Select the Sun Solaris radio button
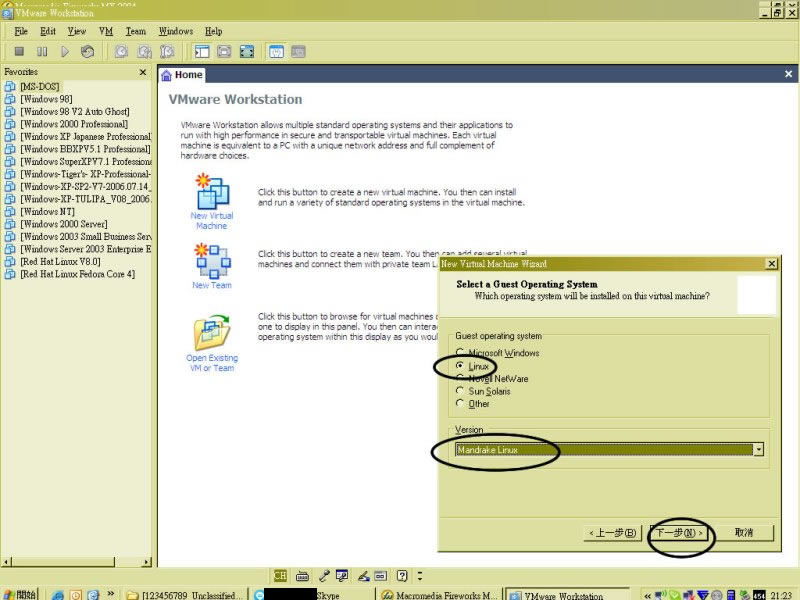 pos(460,391)
